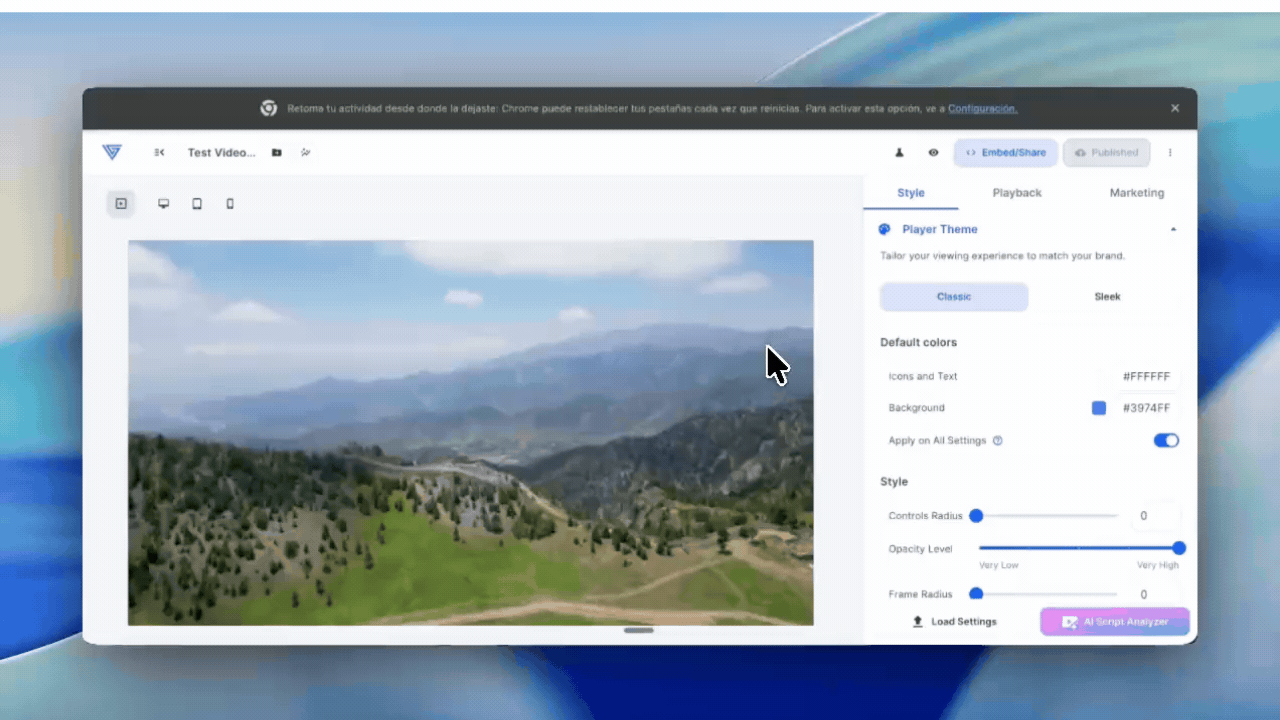Click the Test Video title

pos(222,153)
